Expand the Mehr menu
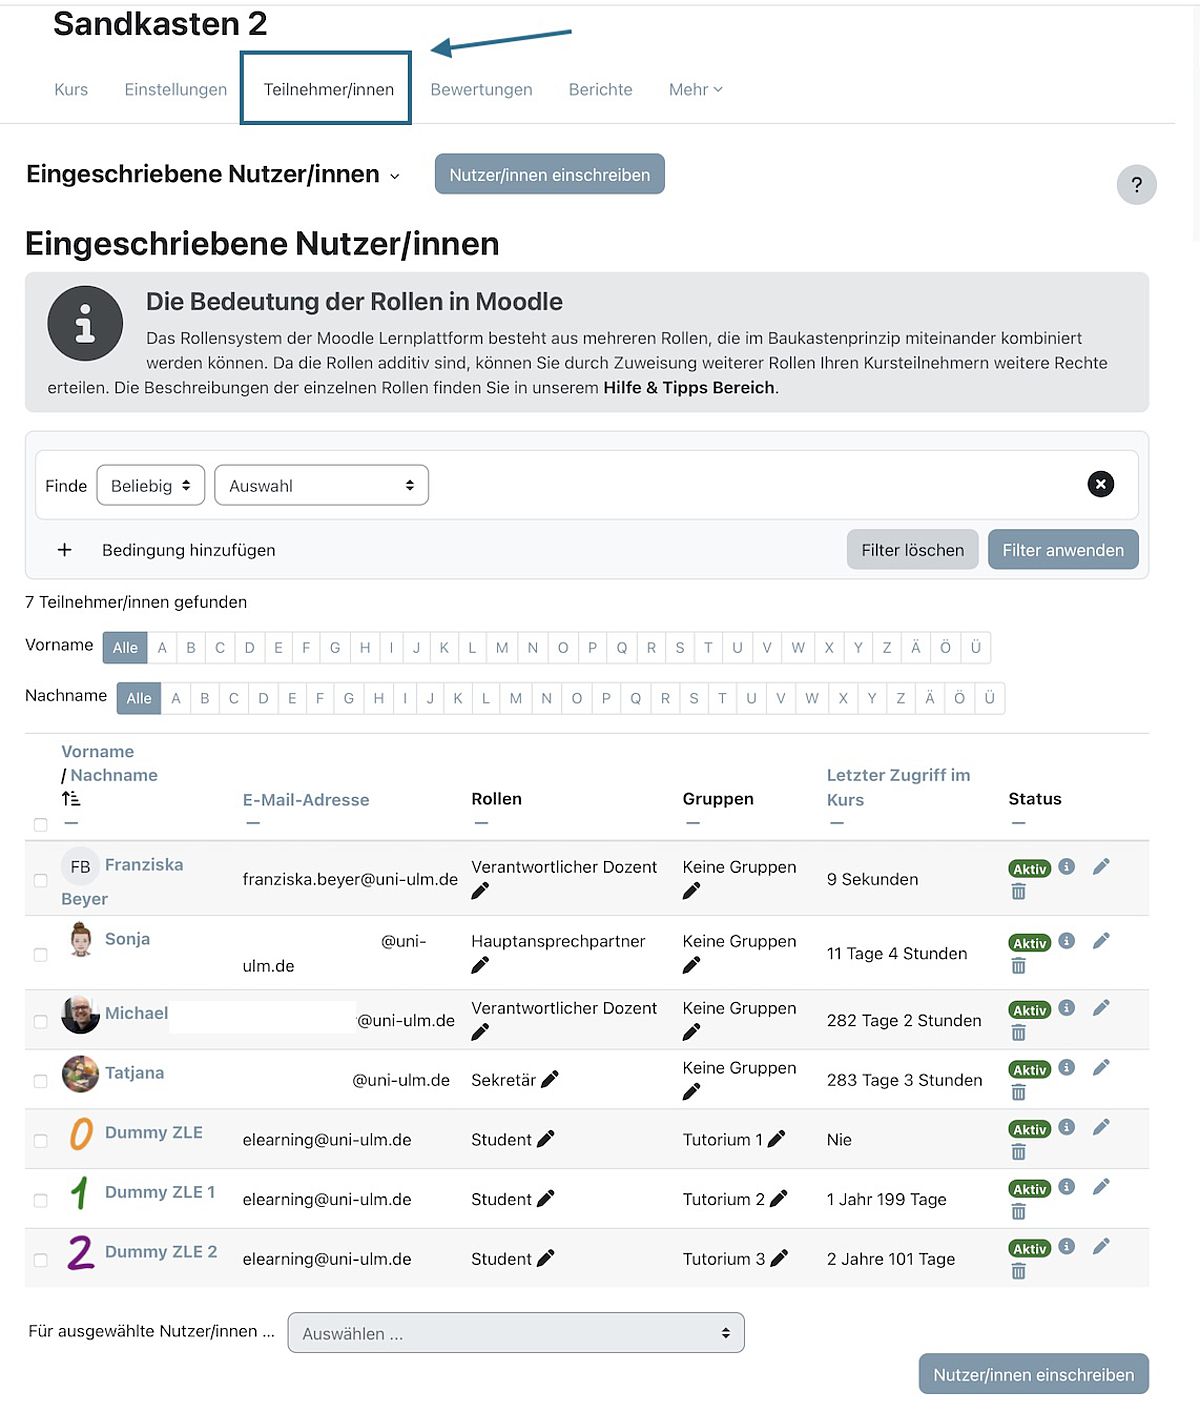Image resolution: width=1200 pixels, height=1411 pixels. tap(695, 89)
